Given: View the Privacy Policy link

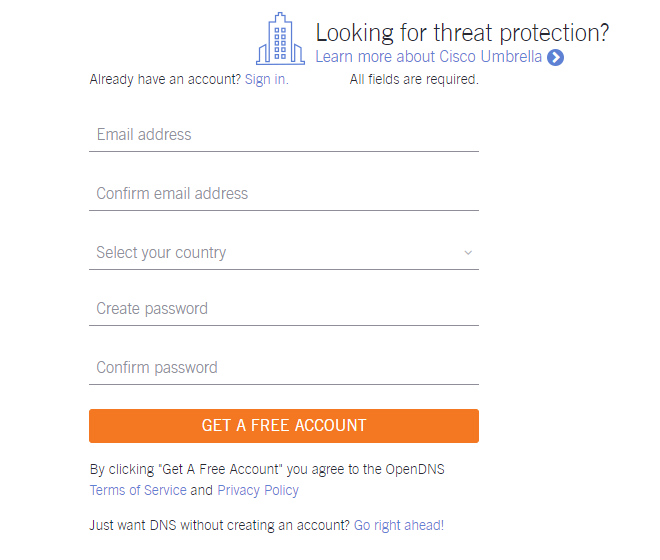Looking at the screenshot, I should point(258,490).
